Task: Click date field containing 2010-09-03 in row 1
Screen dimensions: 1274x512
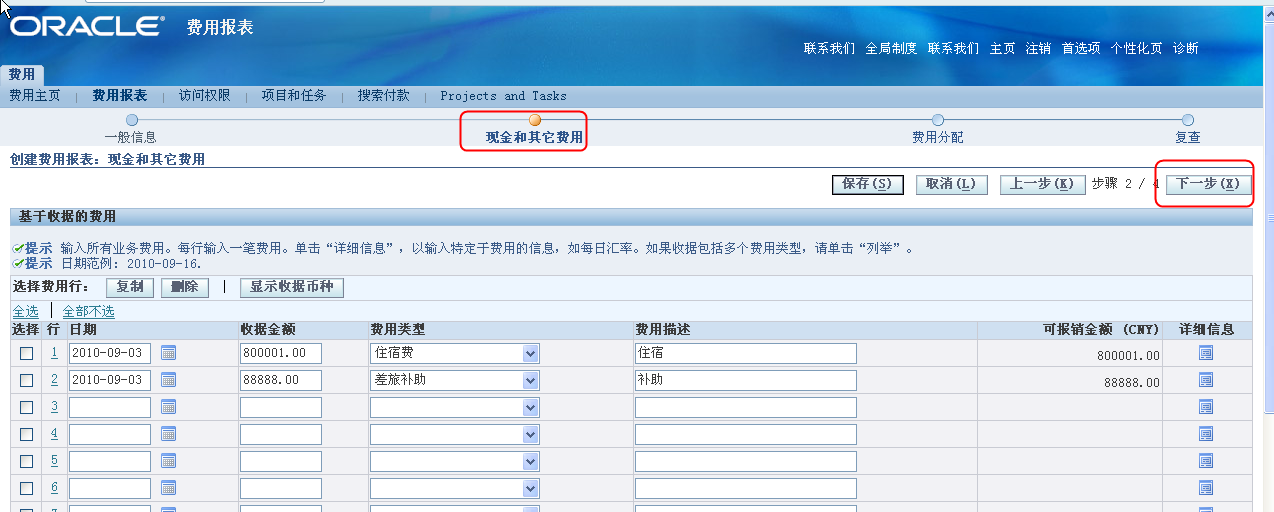Action: (x=110, y=353)
